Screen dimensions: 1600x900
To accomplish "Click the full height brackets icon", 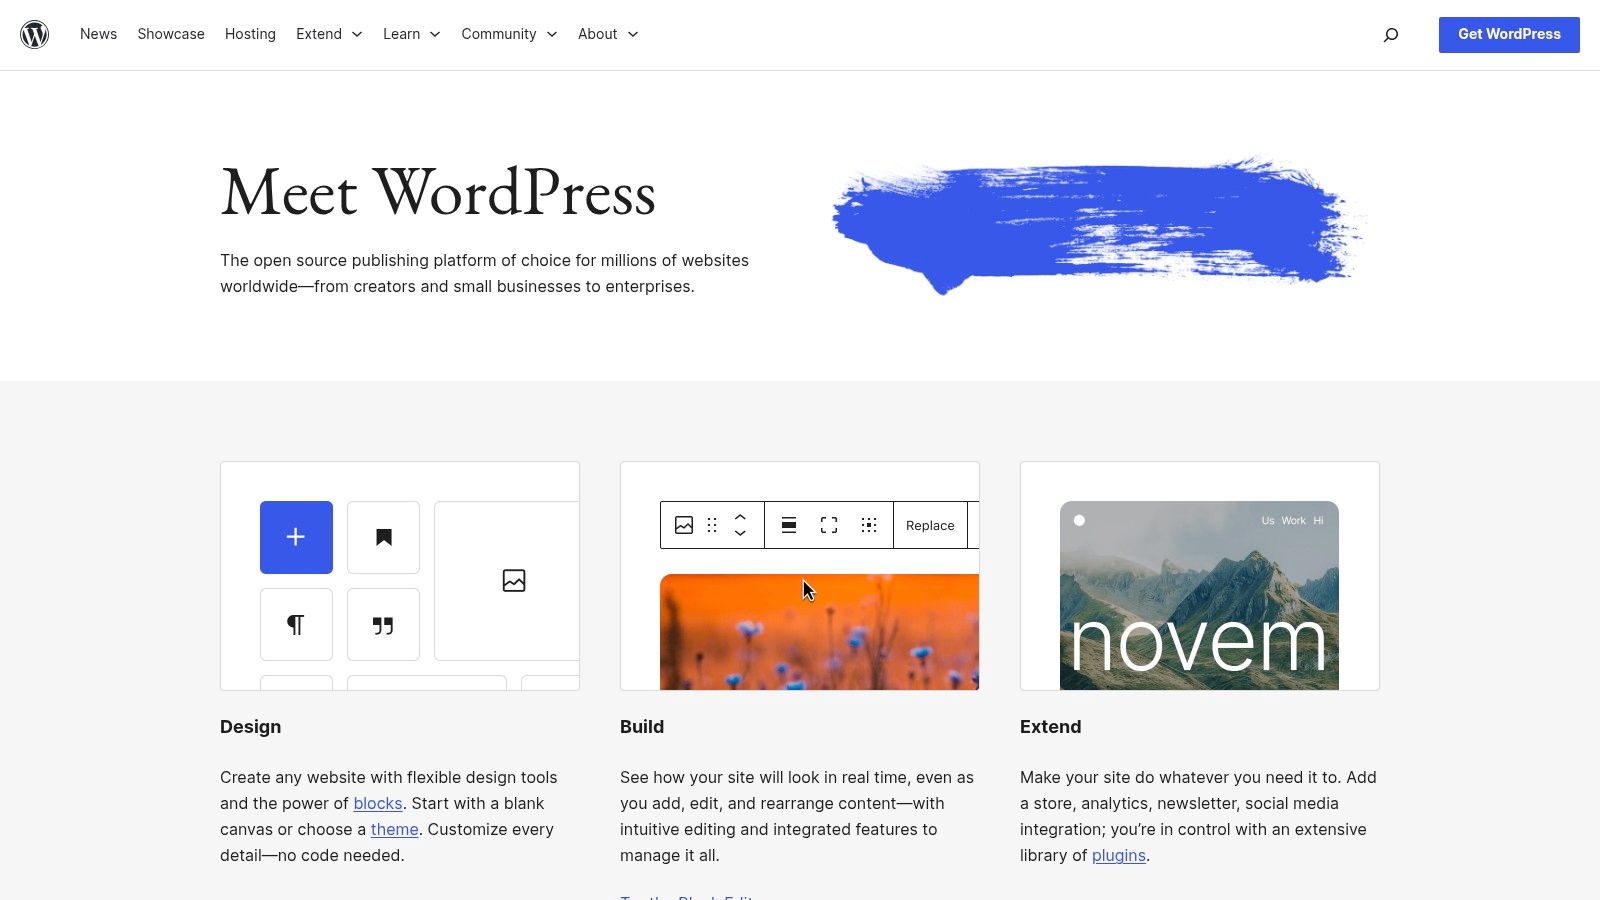I will click(829, 524).
